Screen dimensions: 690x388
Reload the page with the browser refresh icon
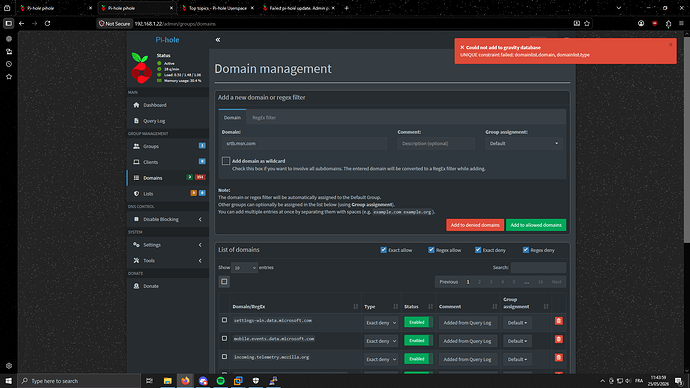tap(48, 24)
